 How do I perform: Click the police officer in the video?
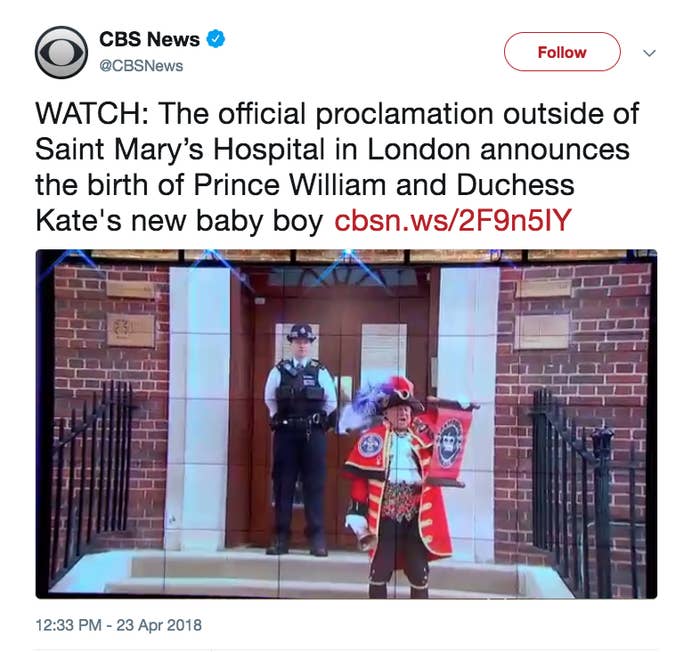(300, 440)
